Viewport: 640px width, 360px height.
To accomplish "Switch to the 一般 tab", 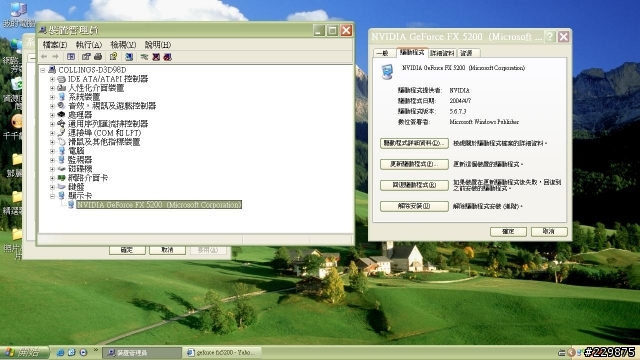I will (x=384, y=53).
